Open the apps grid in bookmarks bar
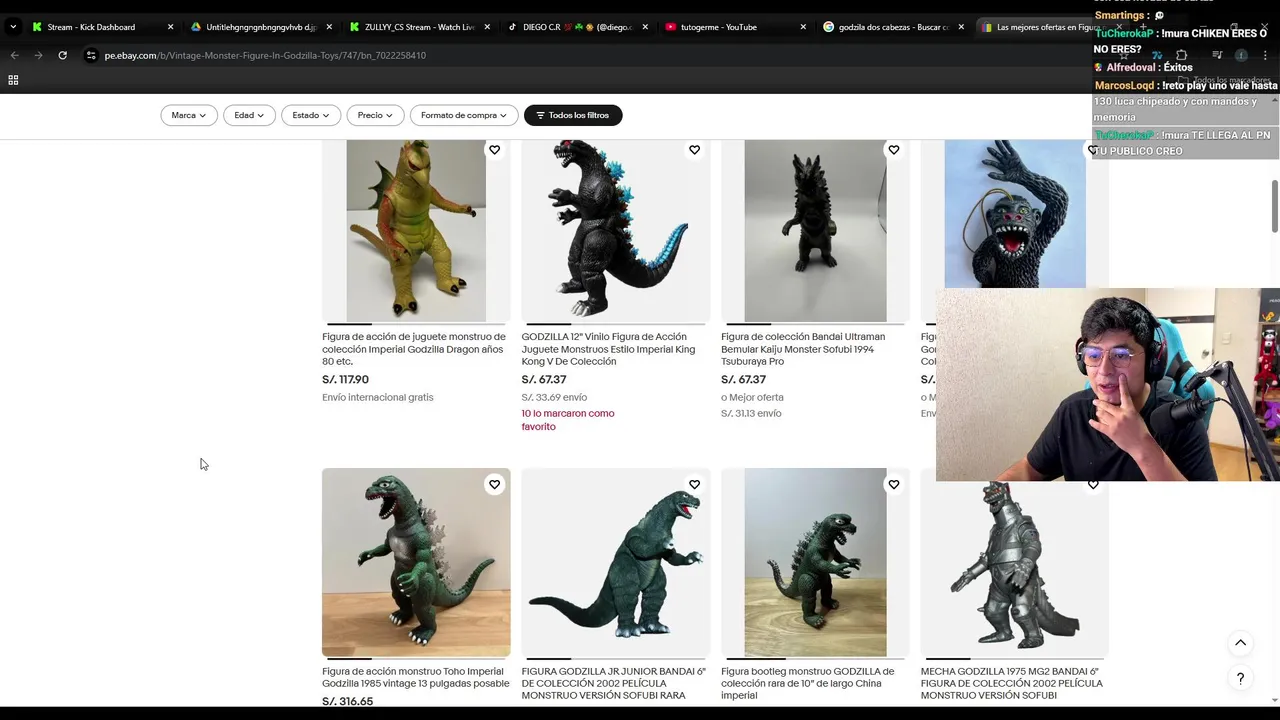Screen dimensions: 1280x720 (13, 80)
